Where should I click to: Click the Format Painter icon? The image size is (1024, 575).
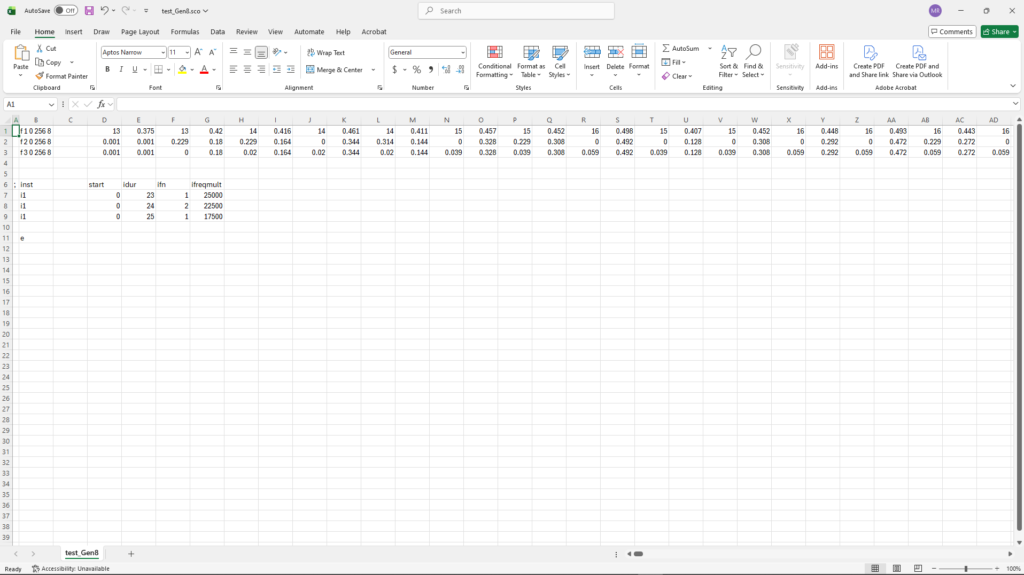[x=40, y=76]
